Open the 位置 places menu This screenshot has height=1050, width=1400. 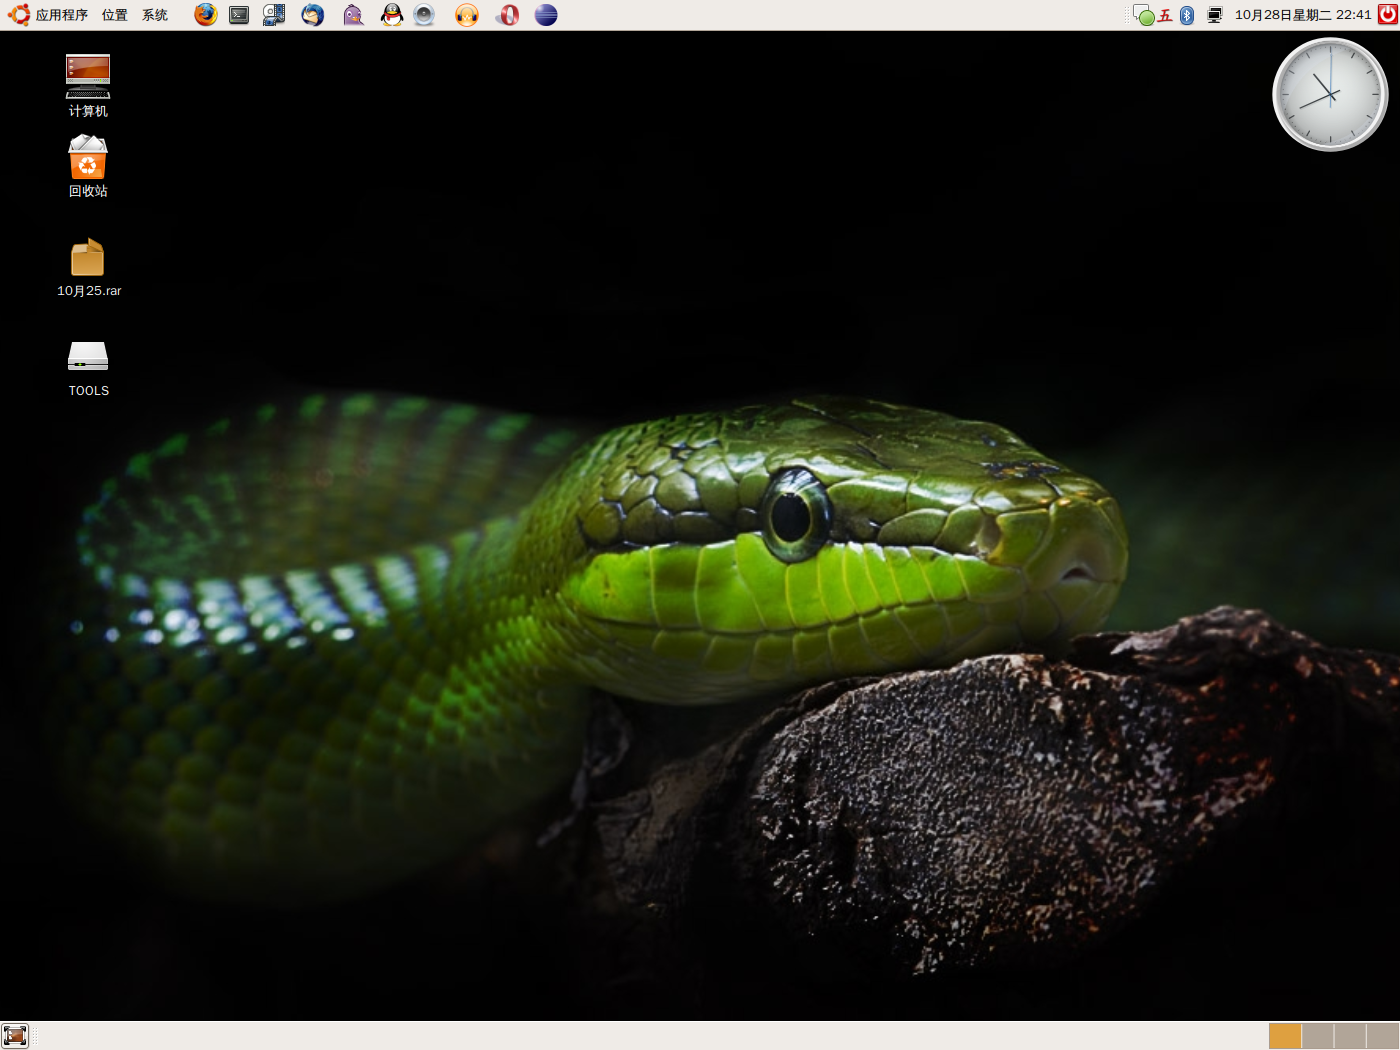(115, 15)
